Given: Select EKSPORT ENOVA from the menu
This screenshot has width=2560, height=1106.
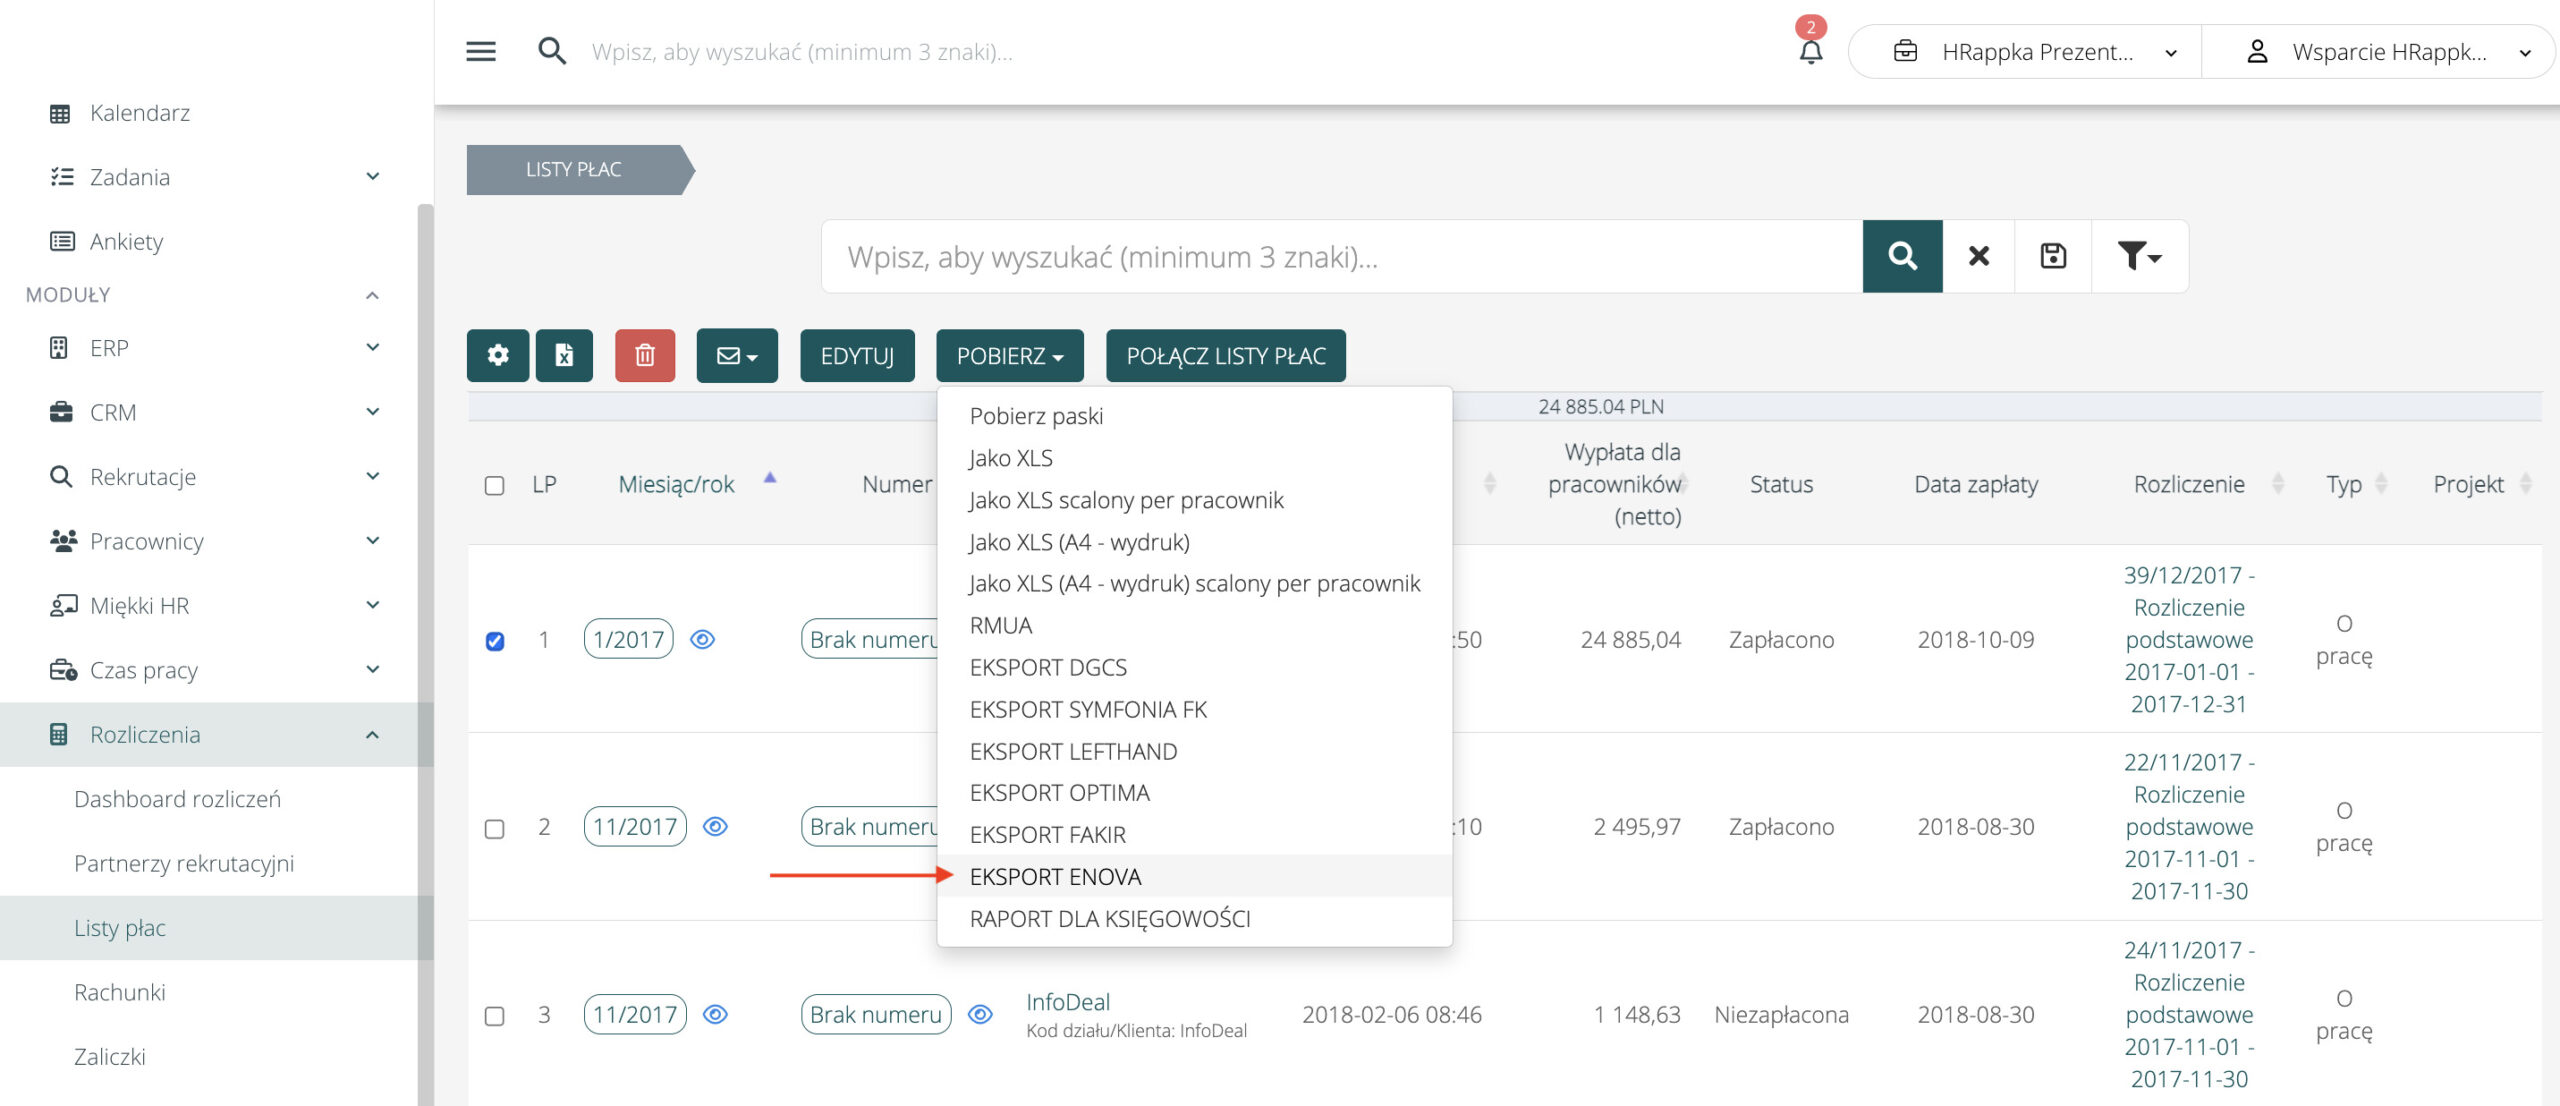Looking at the screenshot, I should (x=1055, y=877).
